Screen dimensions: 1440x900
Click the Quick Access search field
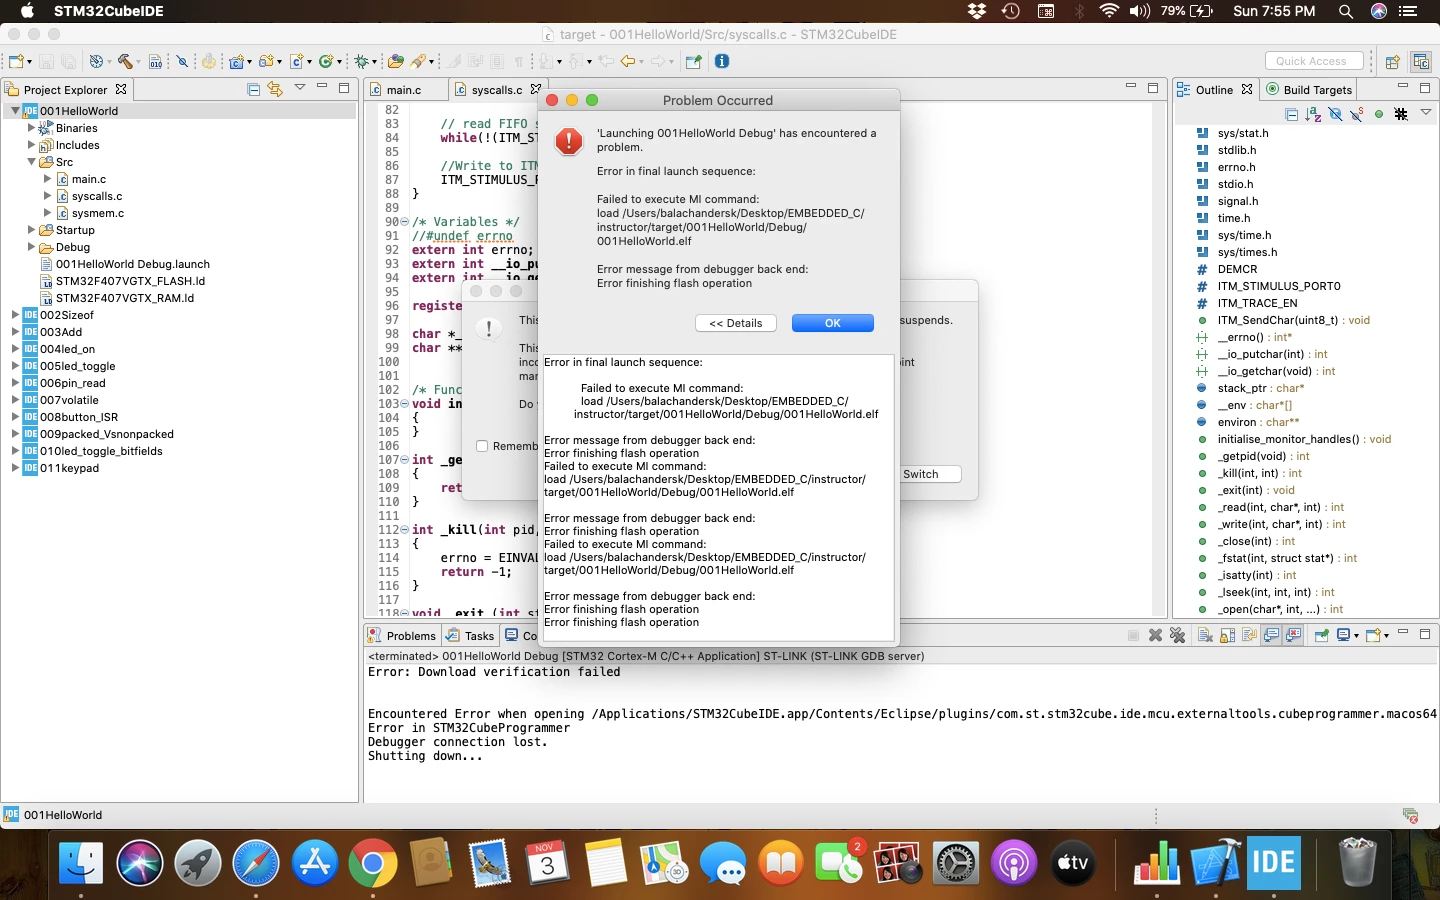pyautogui.click(x=1314, y=61)
